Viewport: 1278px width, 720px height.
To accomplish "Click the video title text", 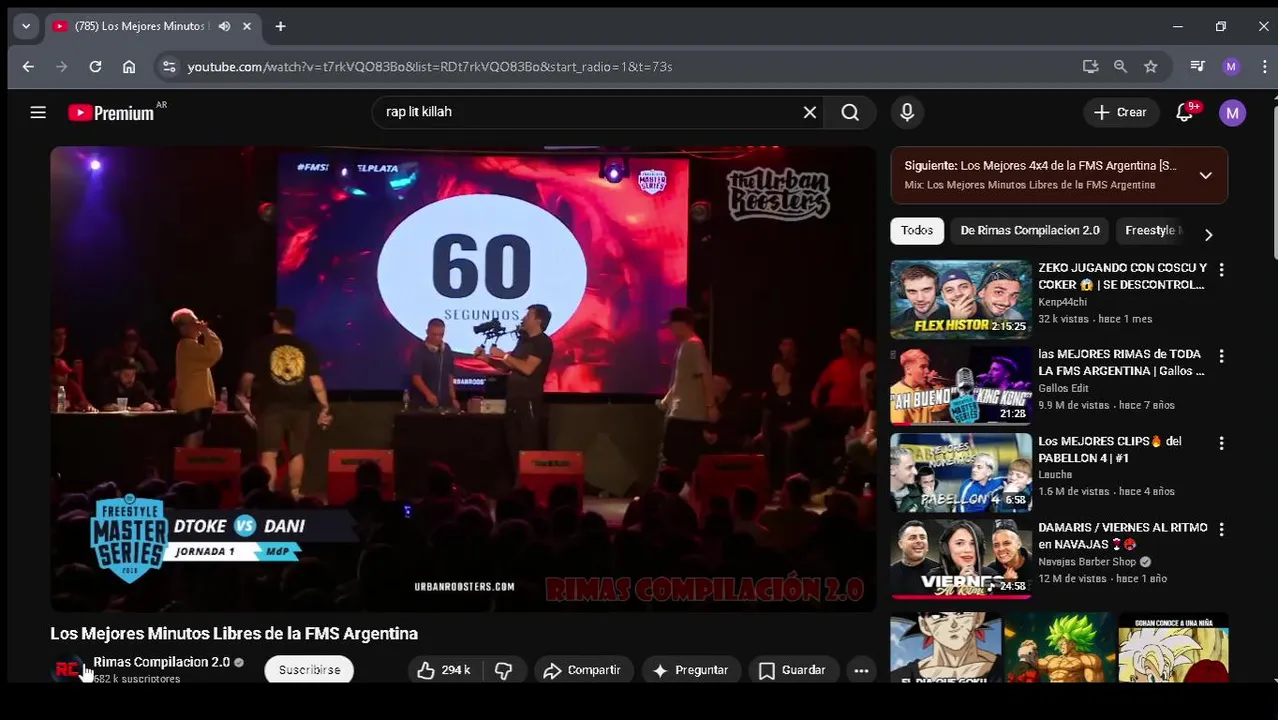I will coord(234,633).
